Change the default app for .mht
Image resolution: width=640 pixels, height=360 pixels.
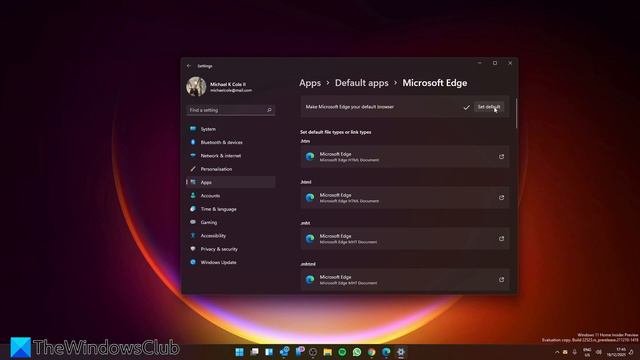tap(405, 239)
